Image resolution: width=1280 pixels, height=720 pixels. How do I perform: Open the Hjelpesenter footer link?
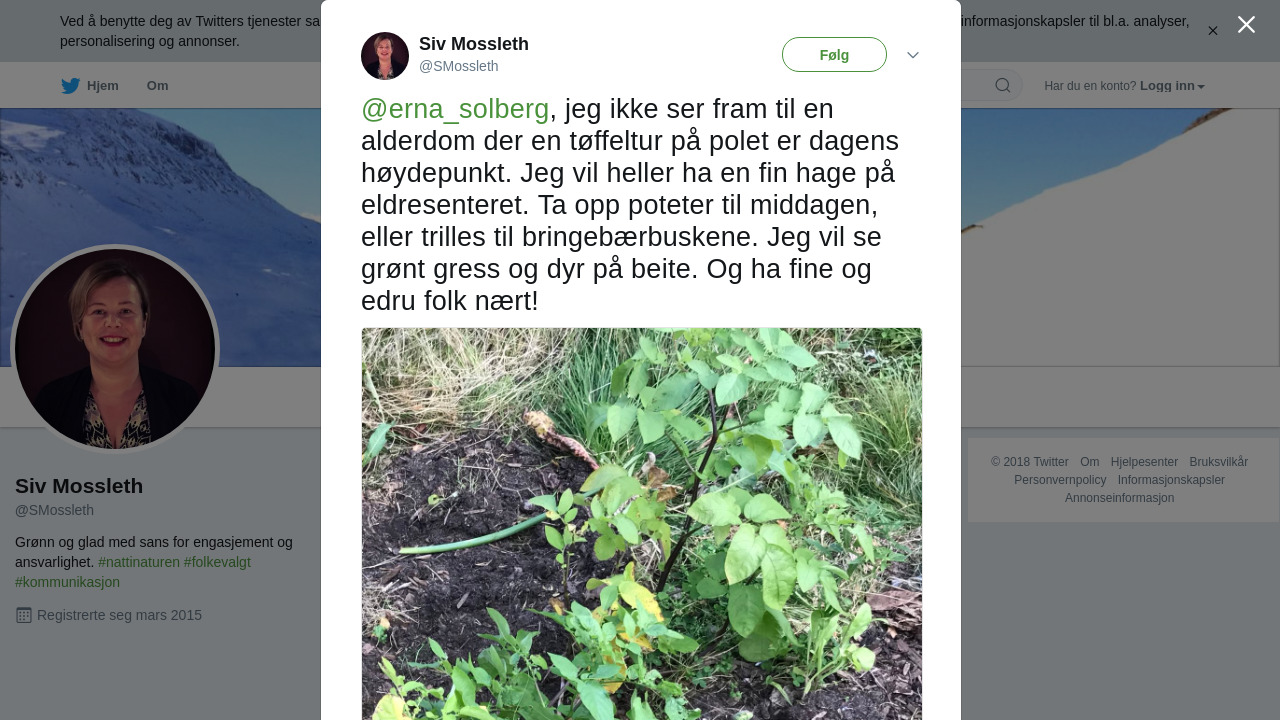pos(1144,462)
